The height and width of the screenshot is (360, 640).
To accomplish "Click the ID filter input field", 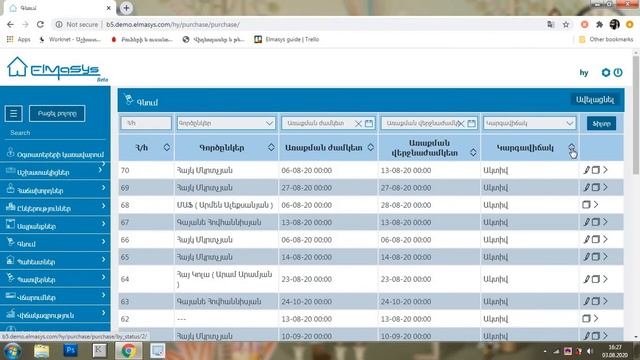I will [x=146, y=123].
